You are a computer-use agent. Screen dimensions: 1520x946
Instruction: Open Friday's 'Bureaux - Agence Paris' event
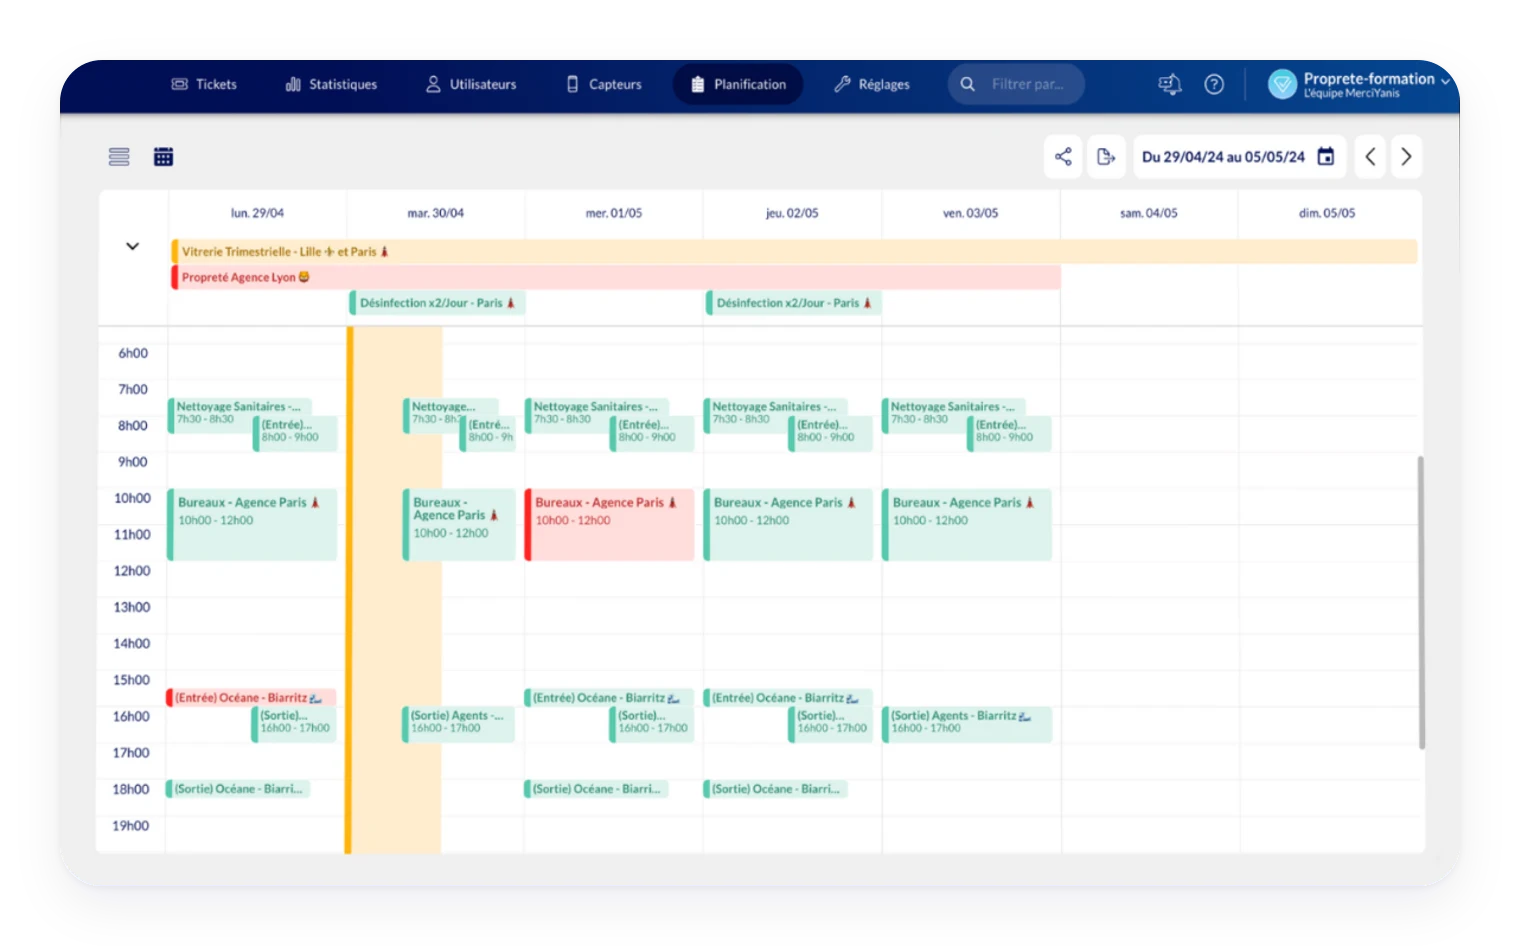coord(967,524)
